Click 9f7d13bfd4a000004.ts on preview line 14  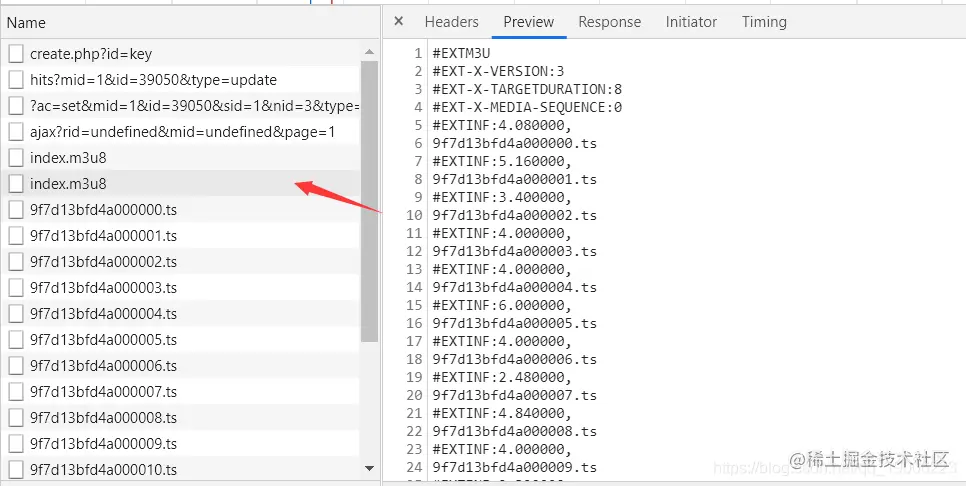514,287
